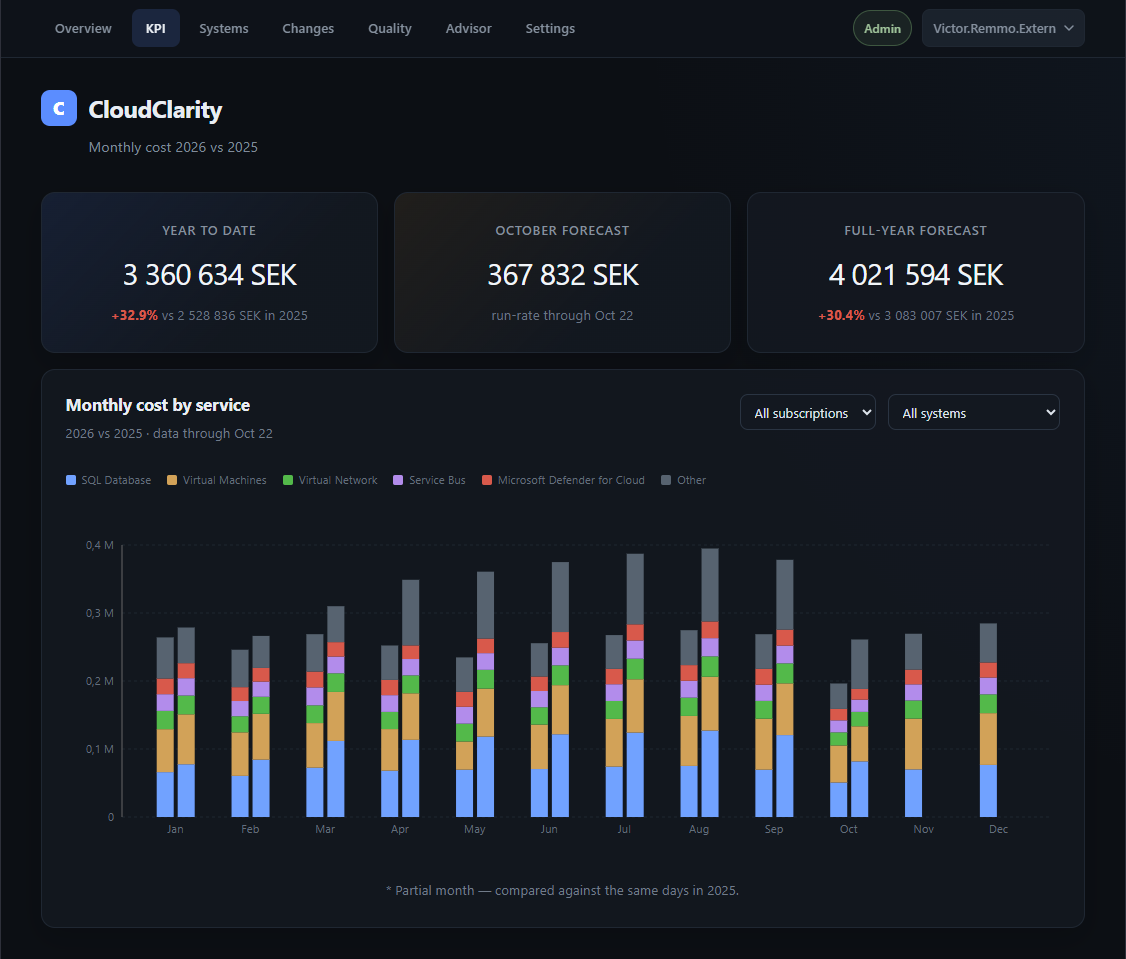Click the Jul axis label

click(x=624, y=829)
